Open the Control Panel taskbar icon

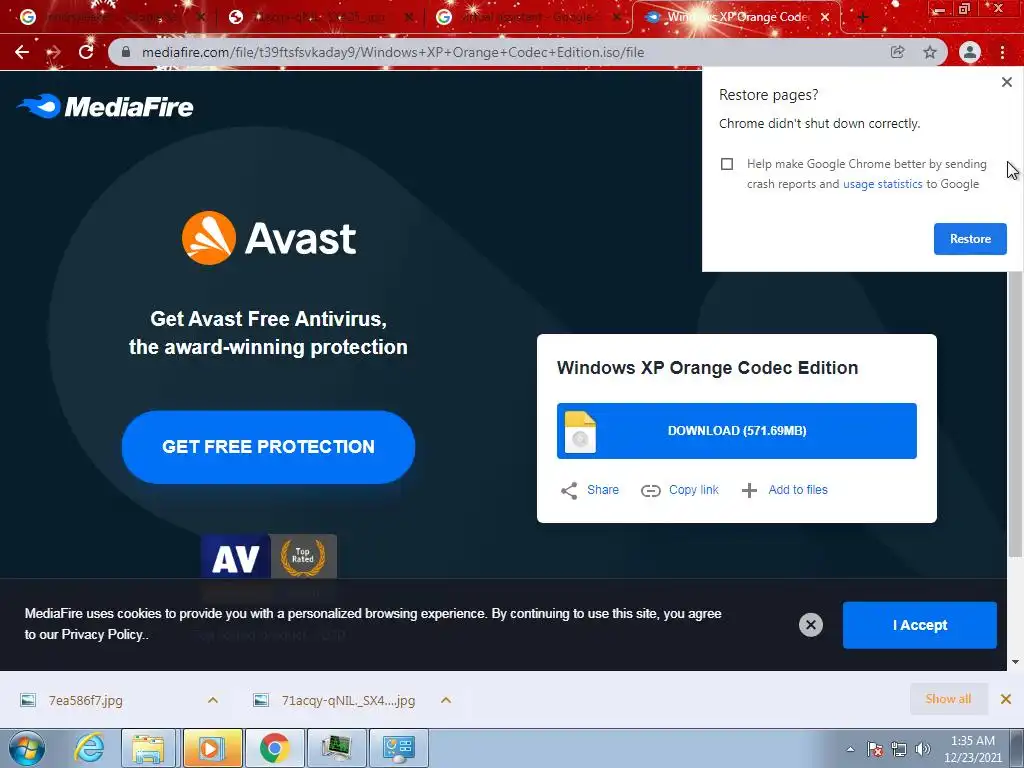(399, 748)
